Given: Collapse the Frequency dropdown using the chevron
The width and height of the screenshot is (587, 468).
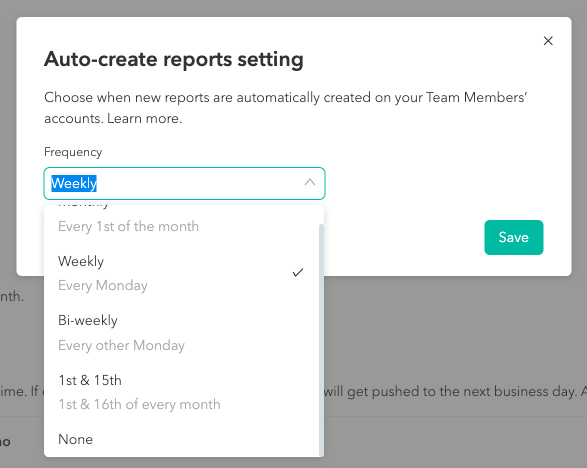Looking at the screenshot, I should (310, 183).
